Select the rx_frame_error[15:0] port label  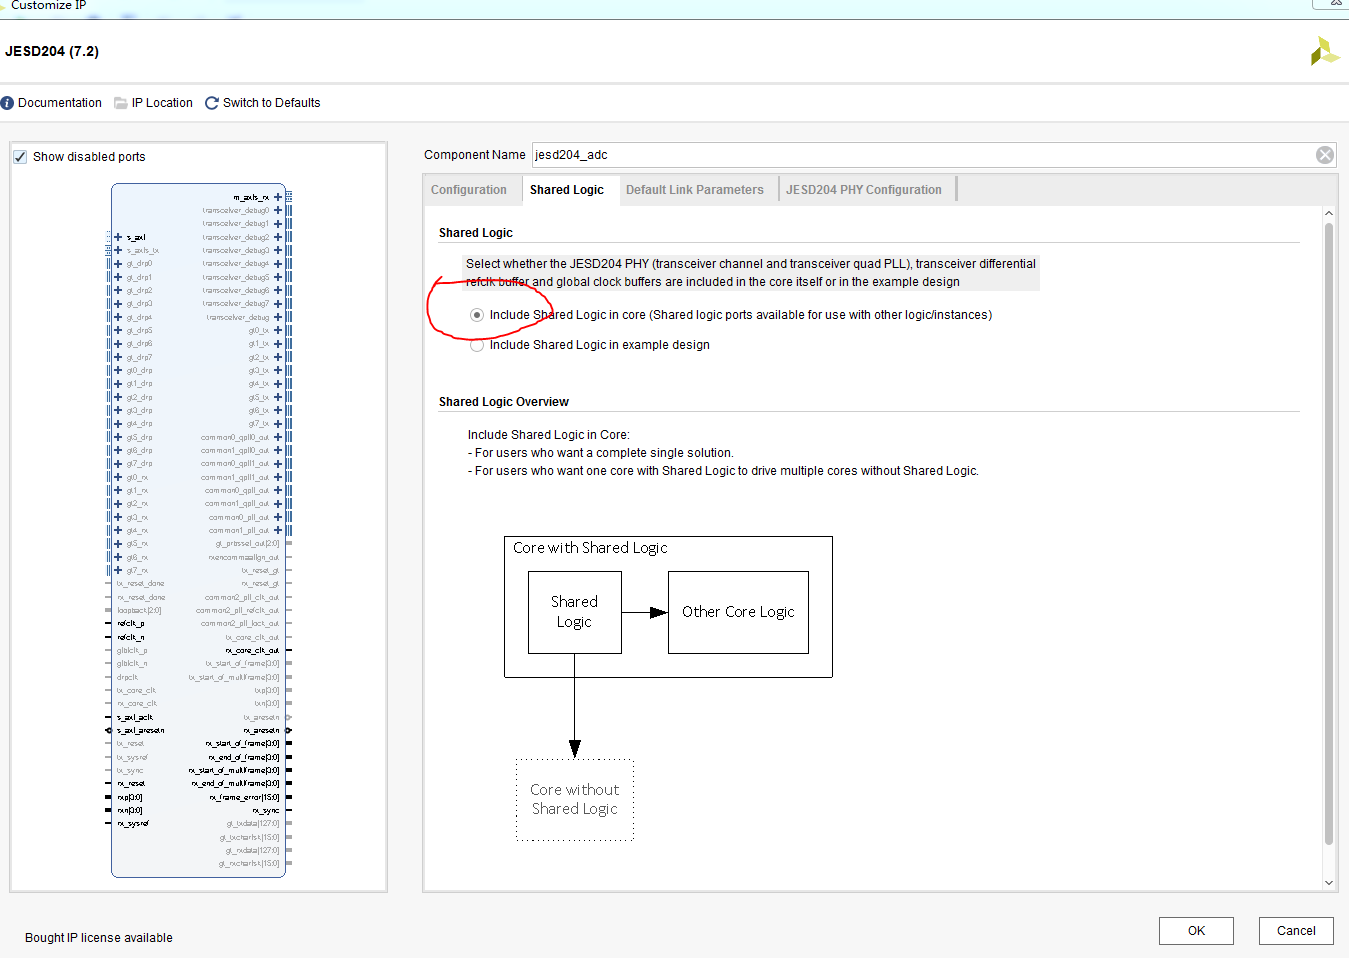[x=245, y=797]
